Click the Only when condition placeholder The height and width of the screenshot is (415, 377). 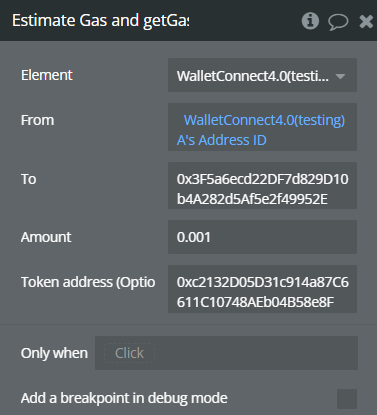tap(129, 353)
